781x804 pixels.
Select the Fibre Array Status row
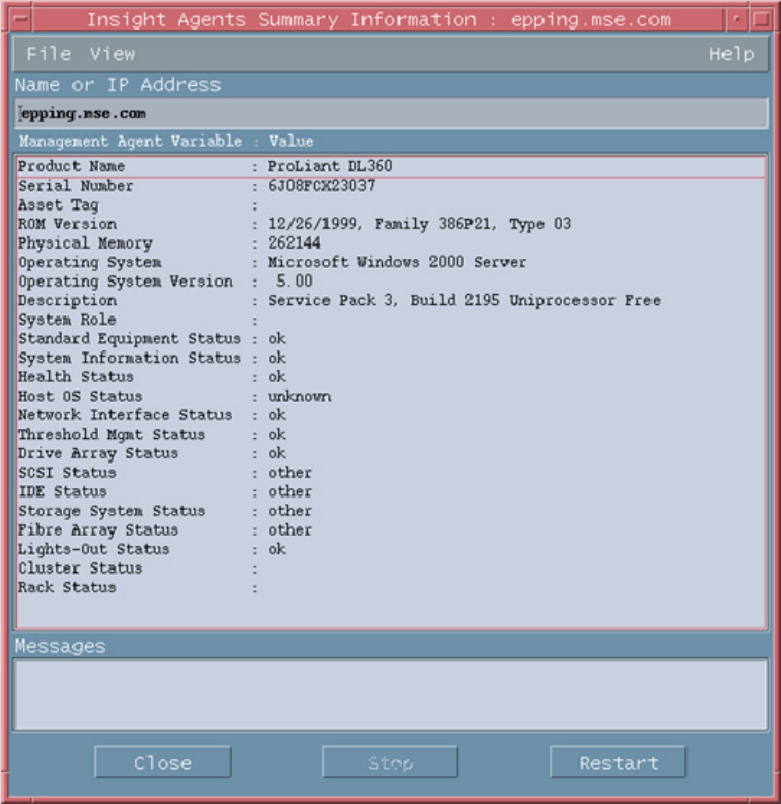pyautogui.click(x=391, y=530)
